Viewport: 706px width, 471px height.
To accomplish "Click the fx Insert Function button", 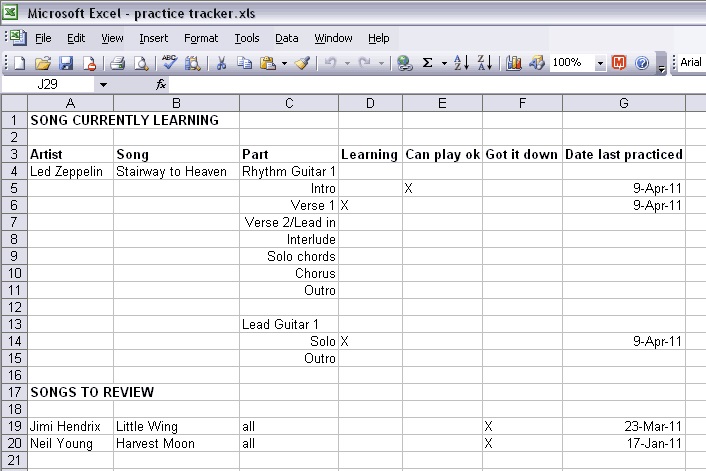I will pyautogui.click(x=161, y=84).
